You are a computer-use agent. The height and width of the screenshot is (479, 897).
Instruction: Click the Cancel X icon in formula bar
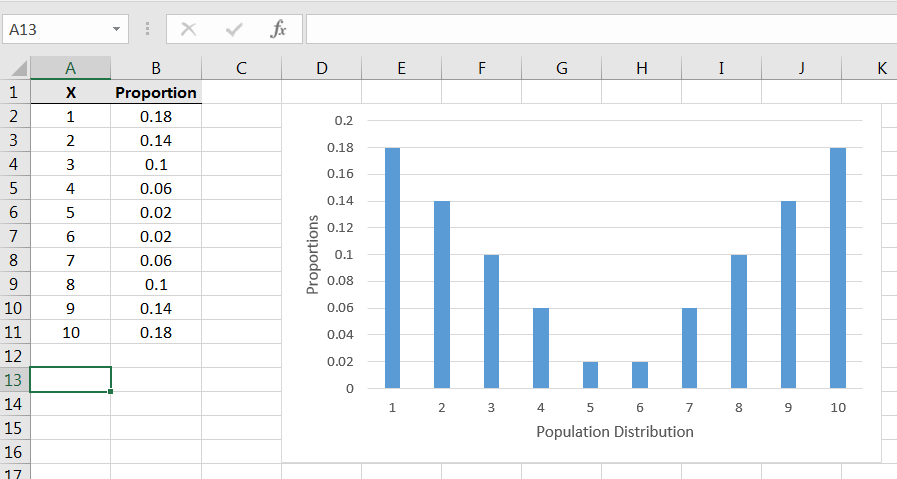pyautogui.click(x=188, y=29)
